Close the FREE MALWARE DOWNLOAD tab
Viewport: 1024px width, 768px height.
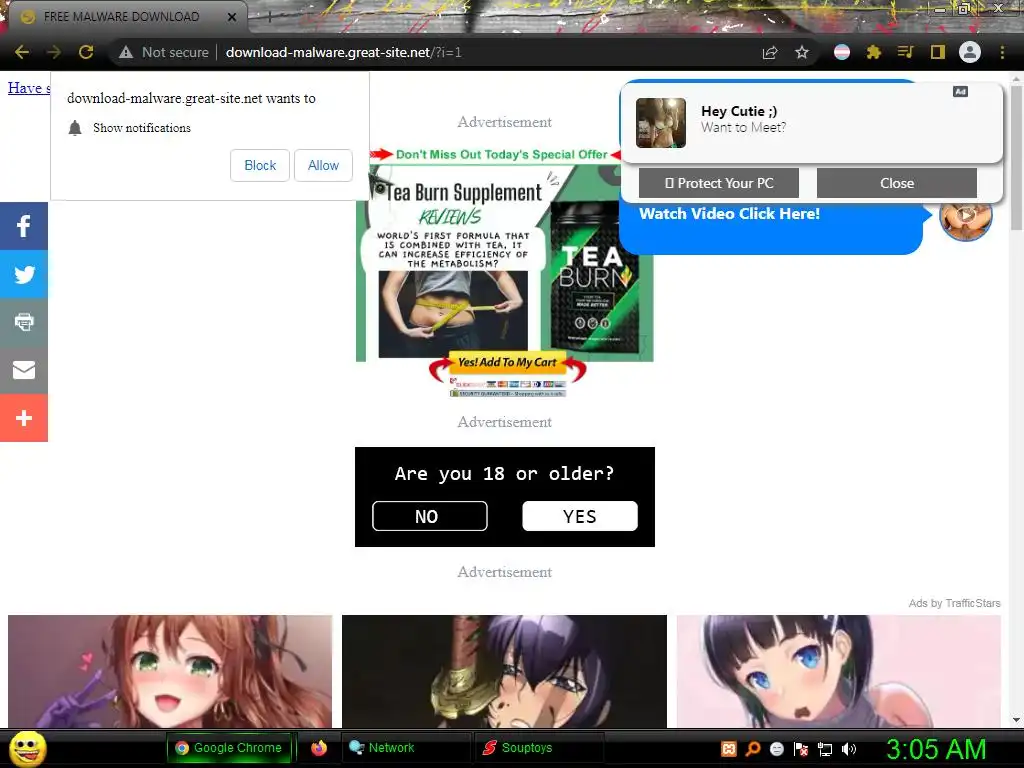232,17
